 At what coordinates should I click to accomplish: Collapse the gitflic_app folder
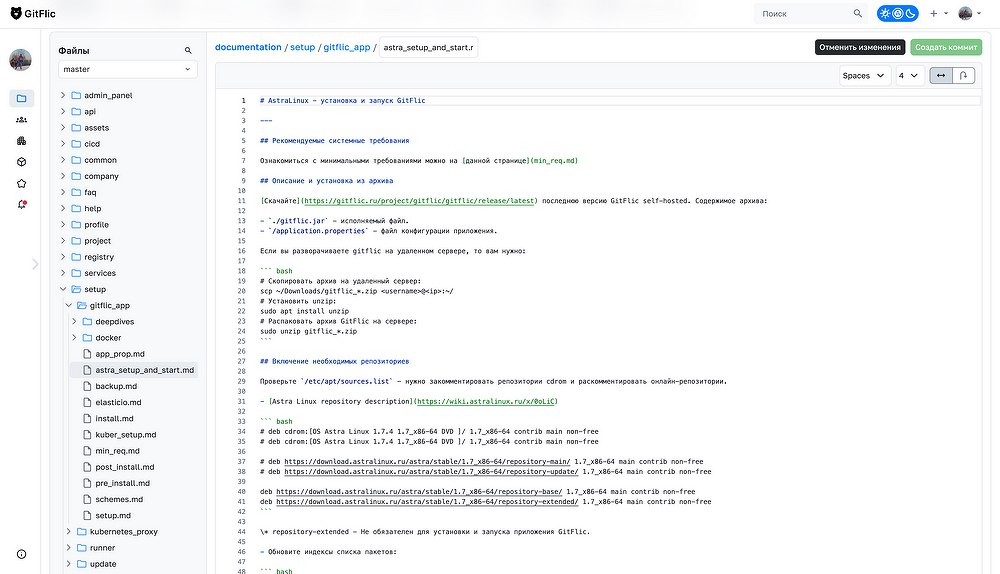(x=68, y=305)
